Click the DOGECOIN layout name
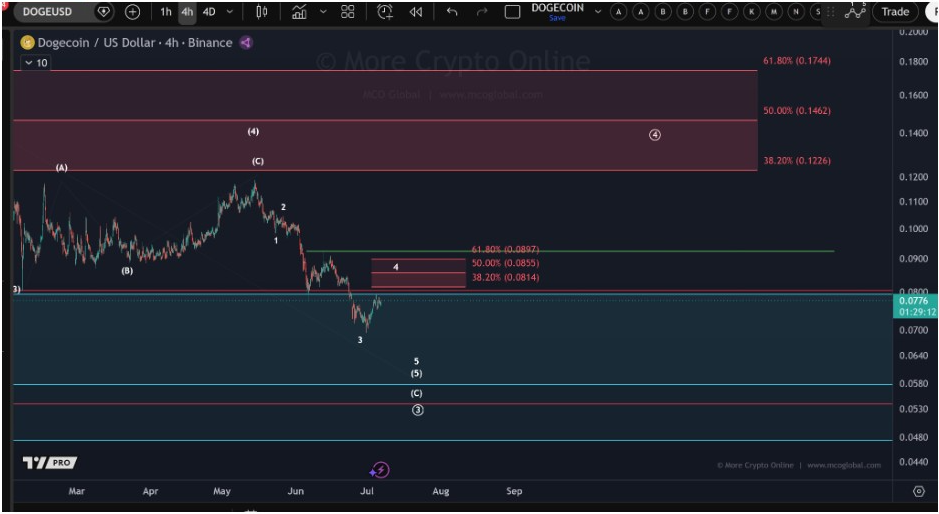The width and height of the screenshot is (939, 514). coord(558,8)
